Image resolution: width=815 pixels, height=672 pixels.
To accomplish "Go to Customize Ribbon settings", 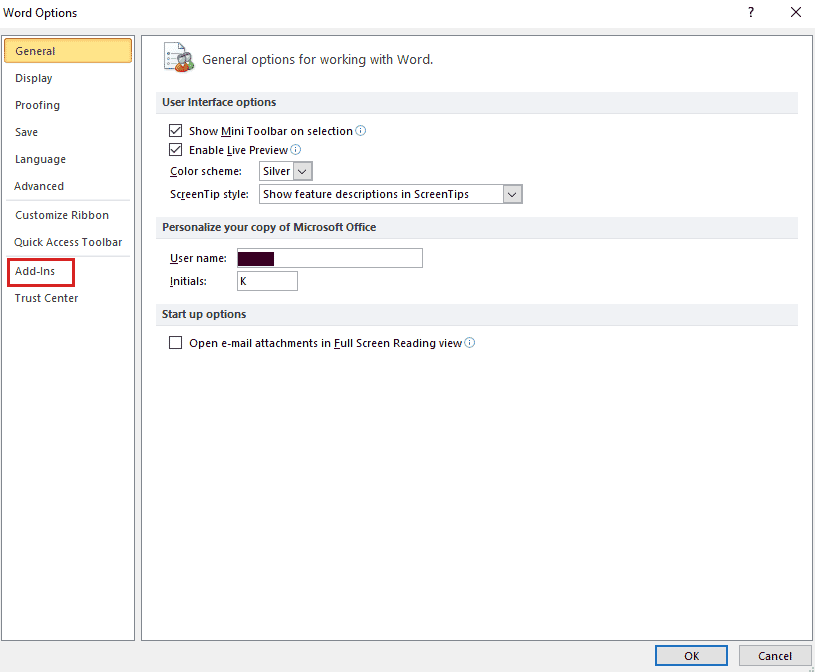I will point(62,215).
